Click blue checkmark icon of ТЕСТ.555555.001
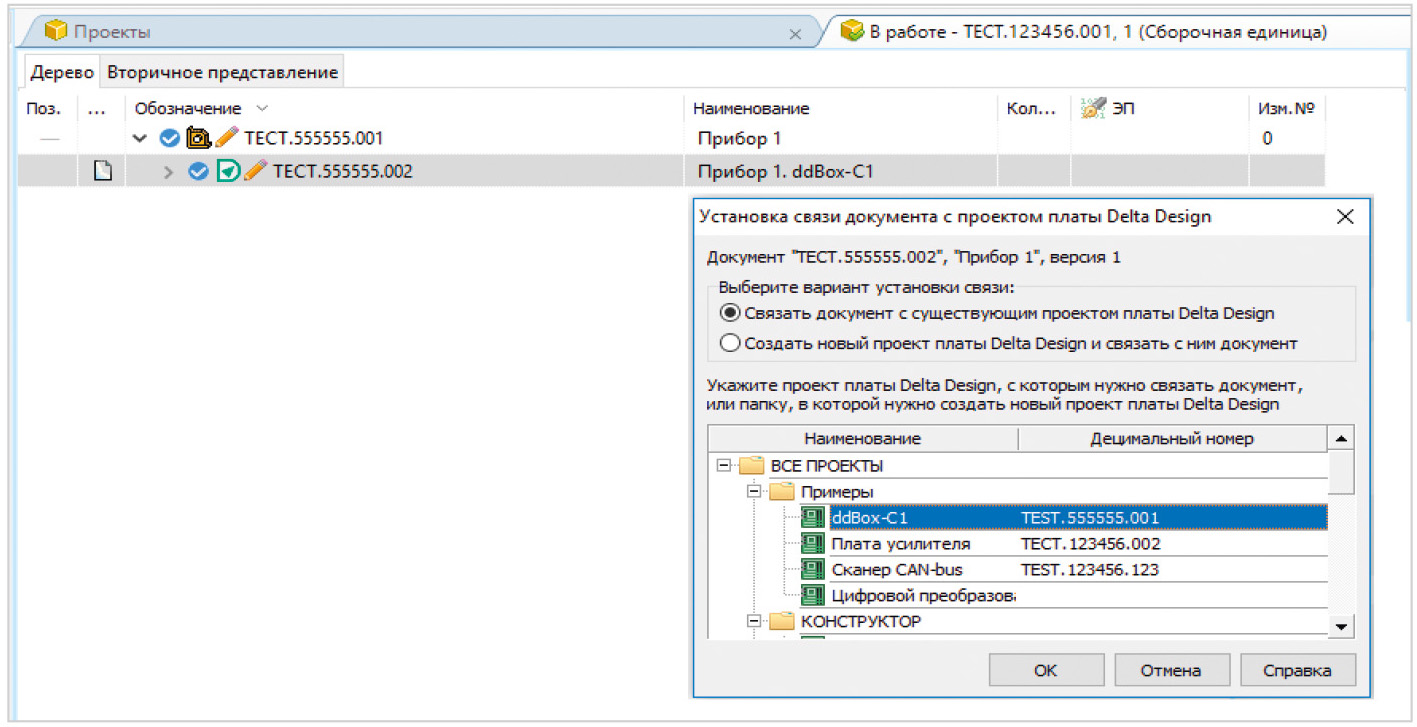 170,138
